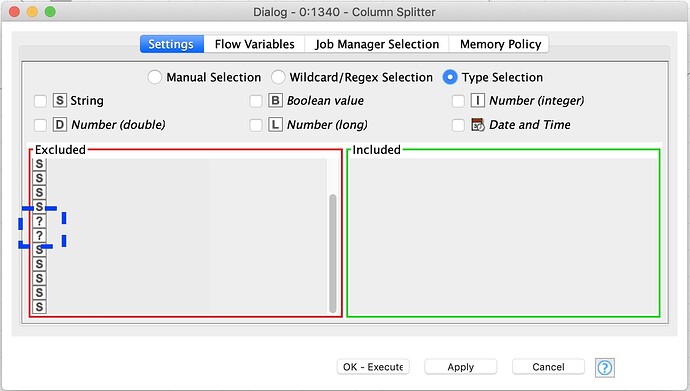Choose the Manual Selection radio button
This screenshot has height=391, width=690.
pos(154,77)
